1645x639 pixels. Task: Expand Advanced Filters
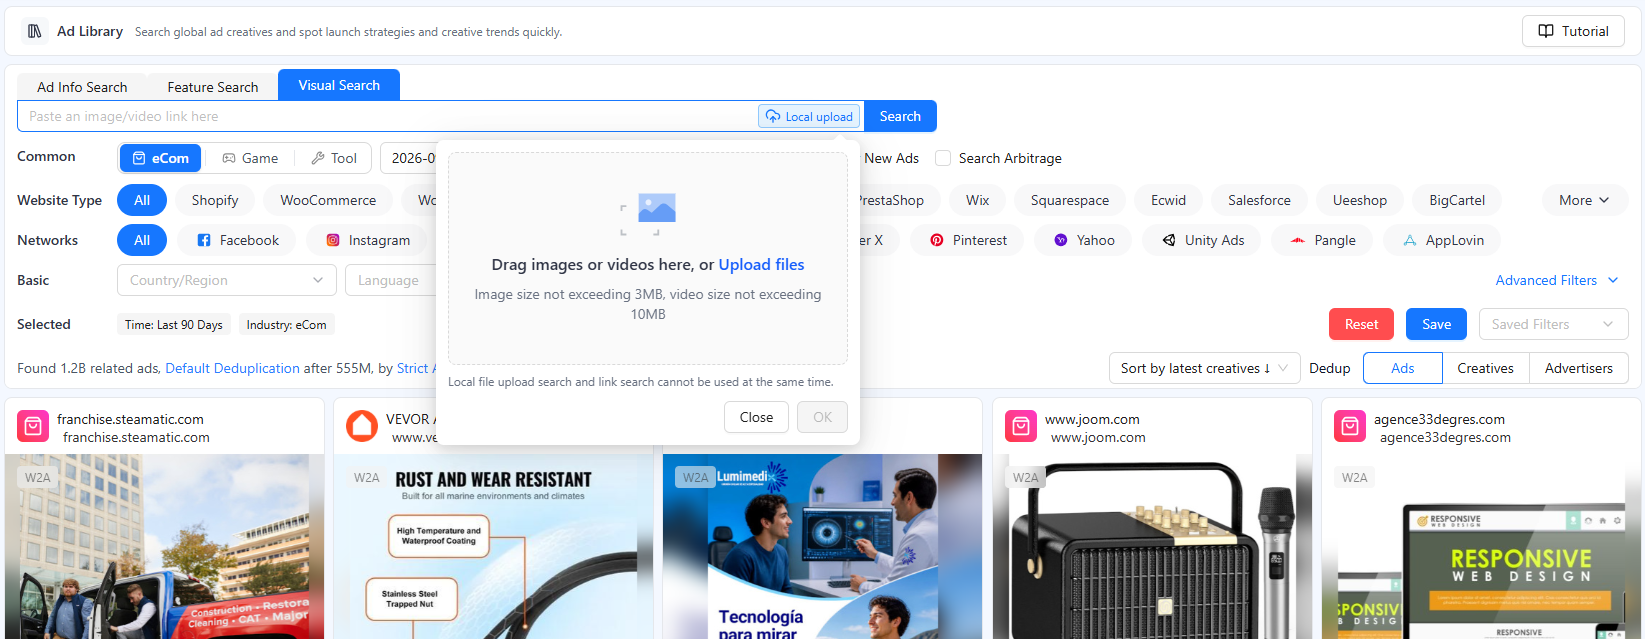[x=1557, y=280]
